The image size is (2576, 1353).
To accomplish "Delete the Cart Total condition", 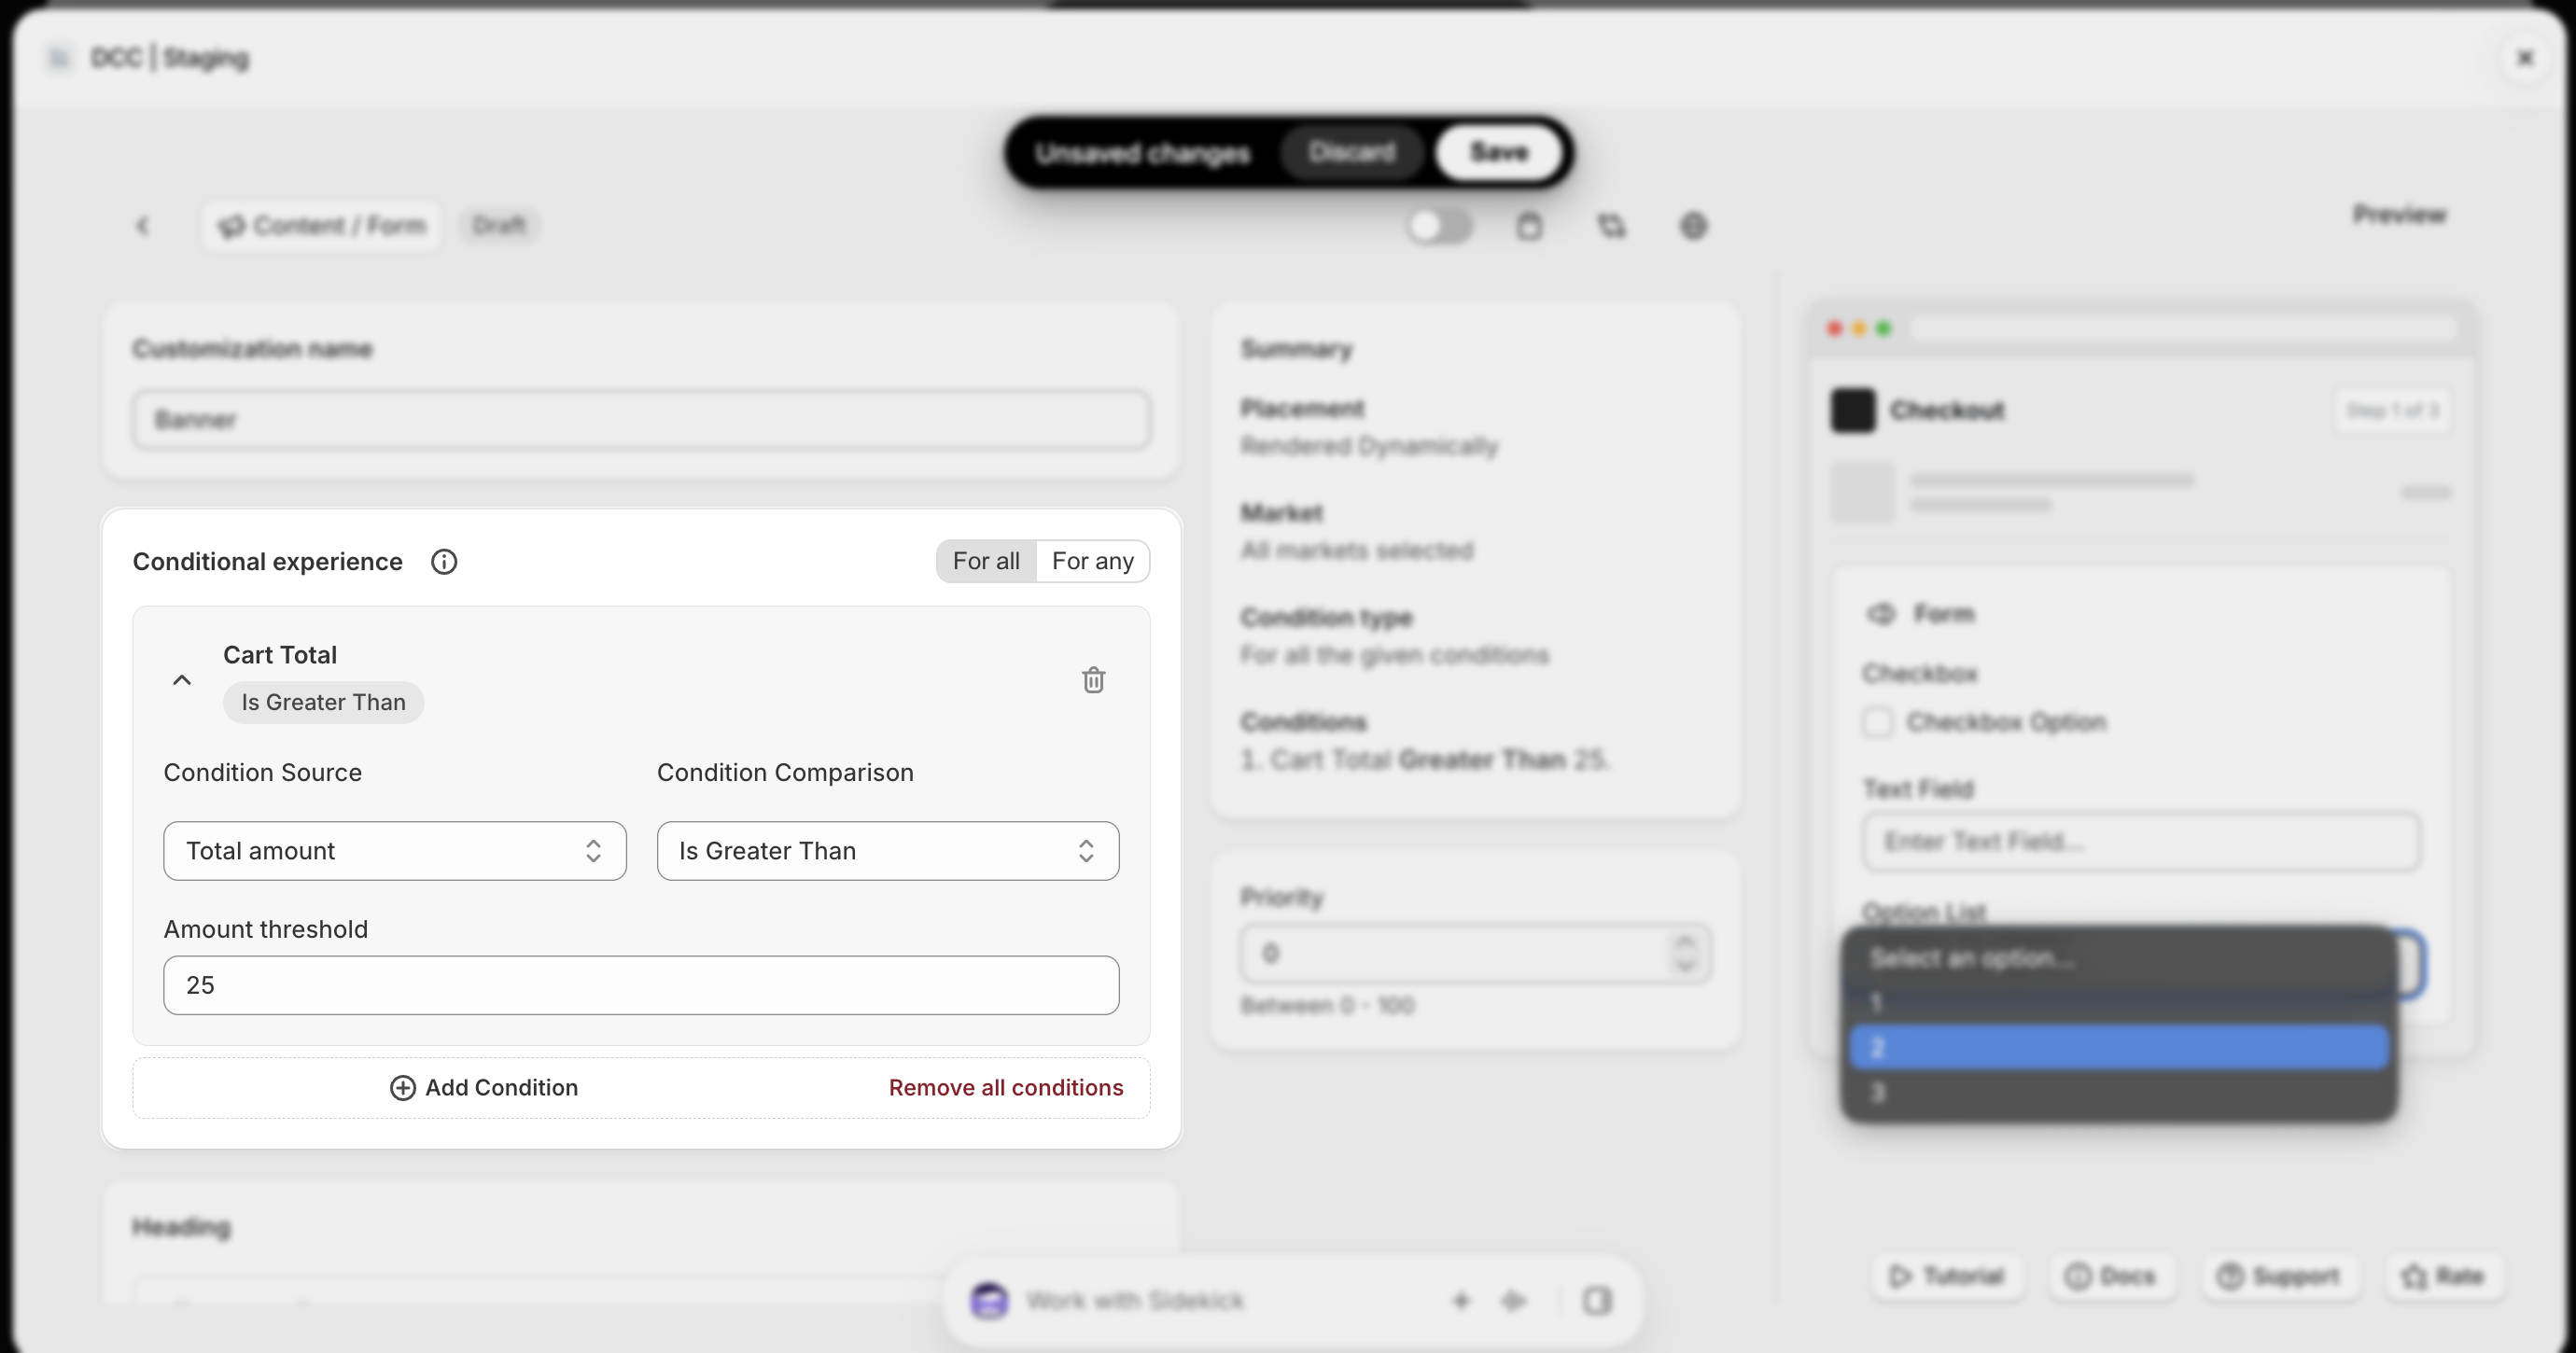I will (x=1093, y=680).
